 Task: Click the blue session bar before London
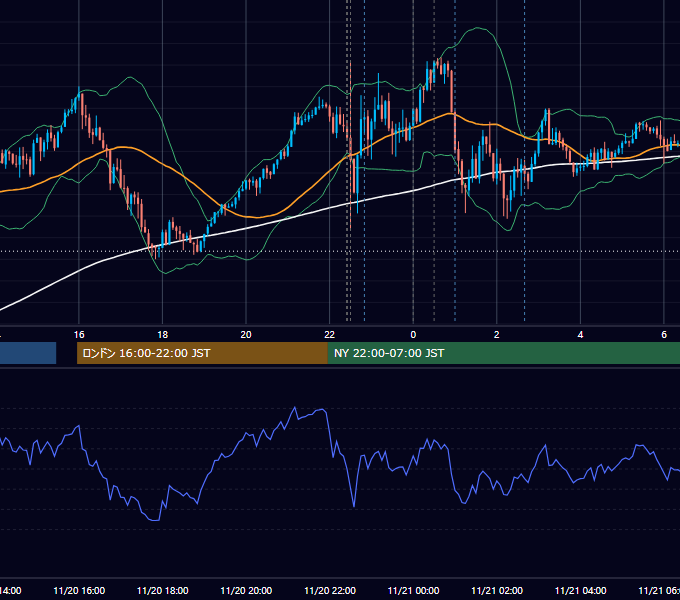pos(28,353)
